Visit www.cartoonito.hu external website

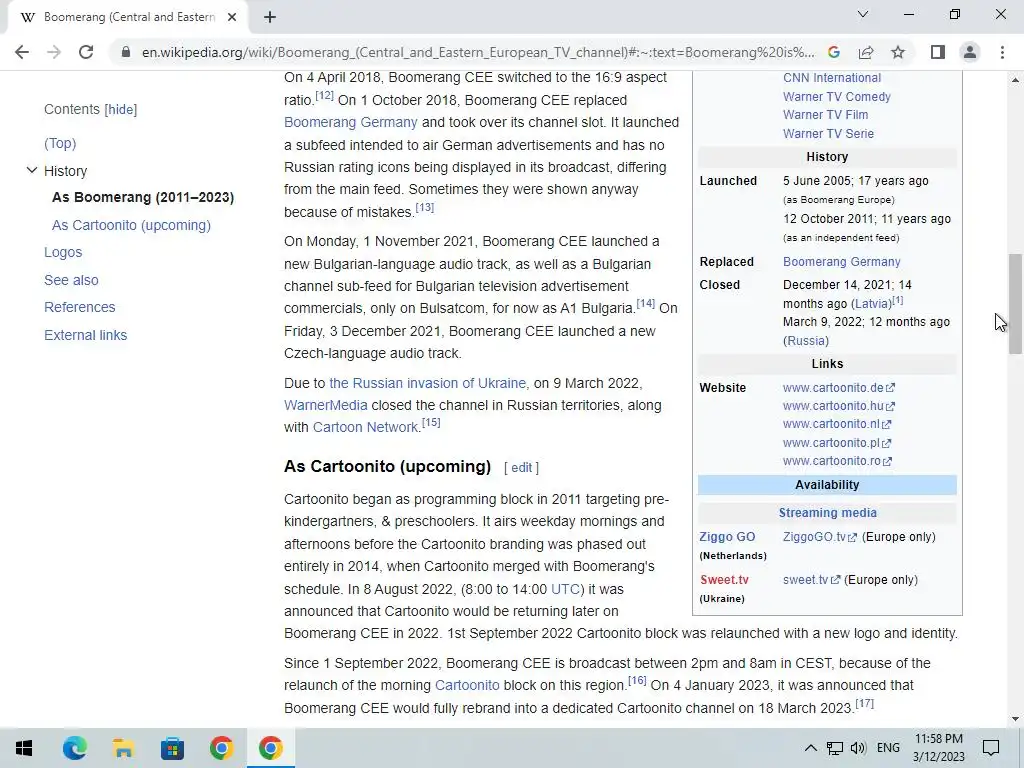tap(839, 406)
